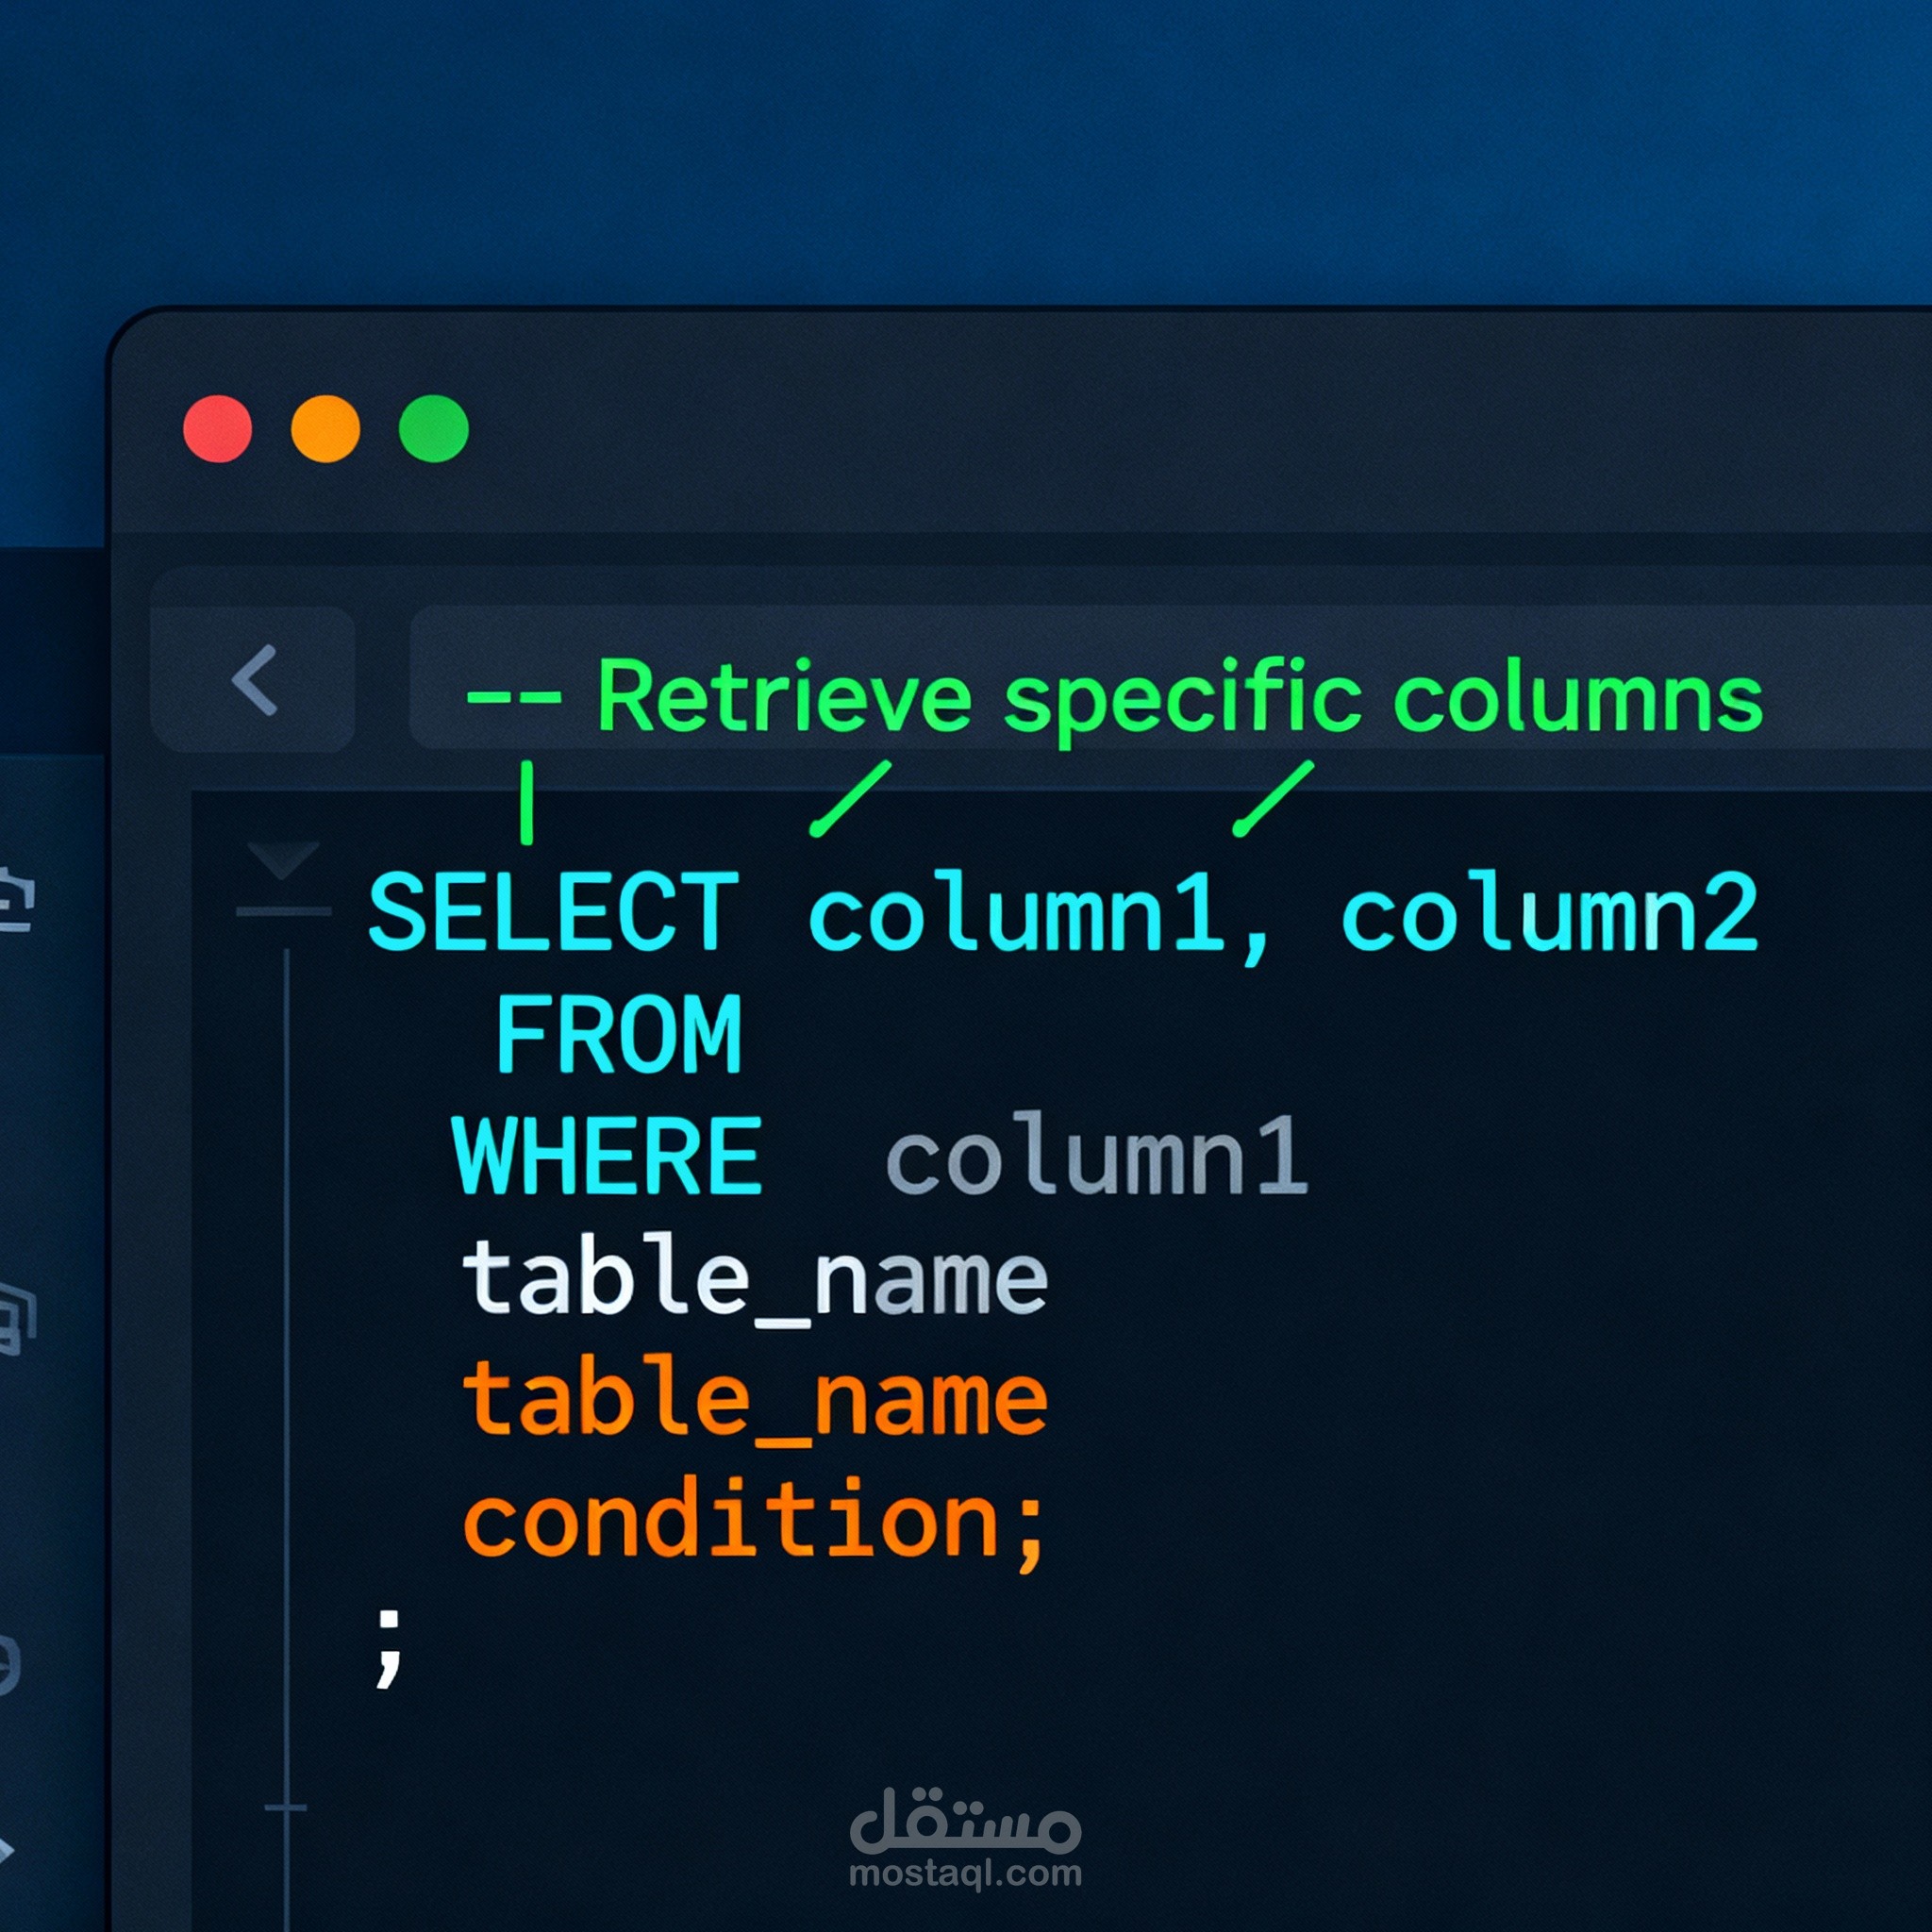Click the "Retrieve specific columns" comment bar
Image resolution: width=1932 pixels, height=1932 pixels.
(x=1112, y=696)
